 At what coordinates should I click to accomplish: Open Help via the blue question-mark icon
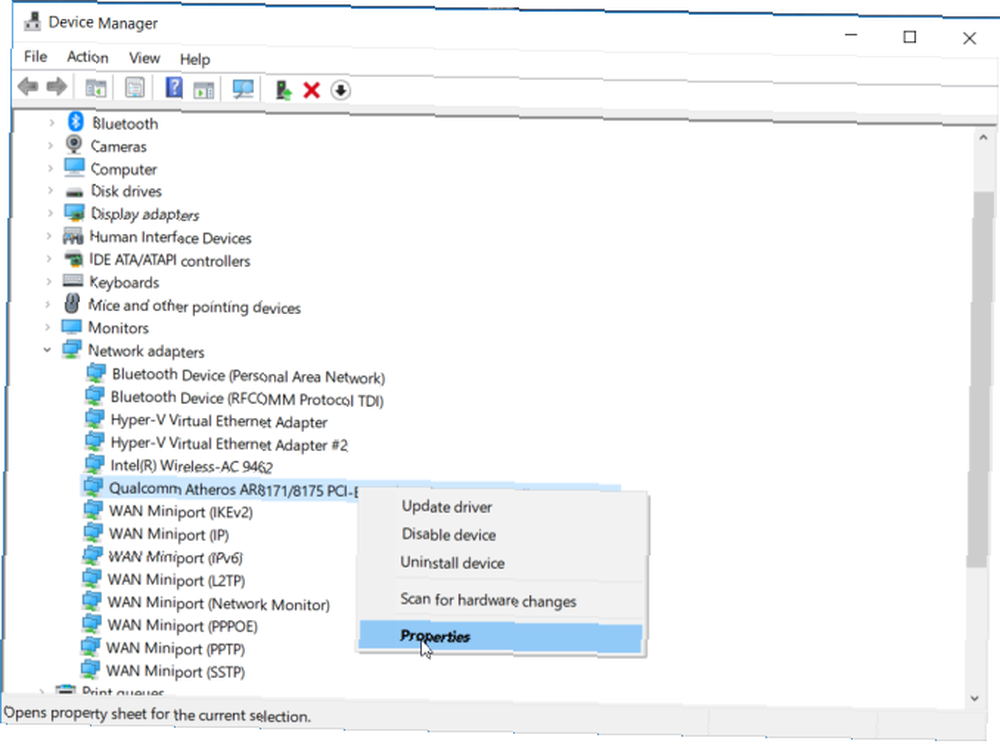coord(173,87)
